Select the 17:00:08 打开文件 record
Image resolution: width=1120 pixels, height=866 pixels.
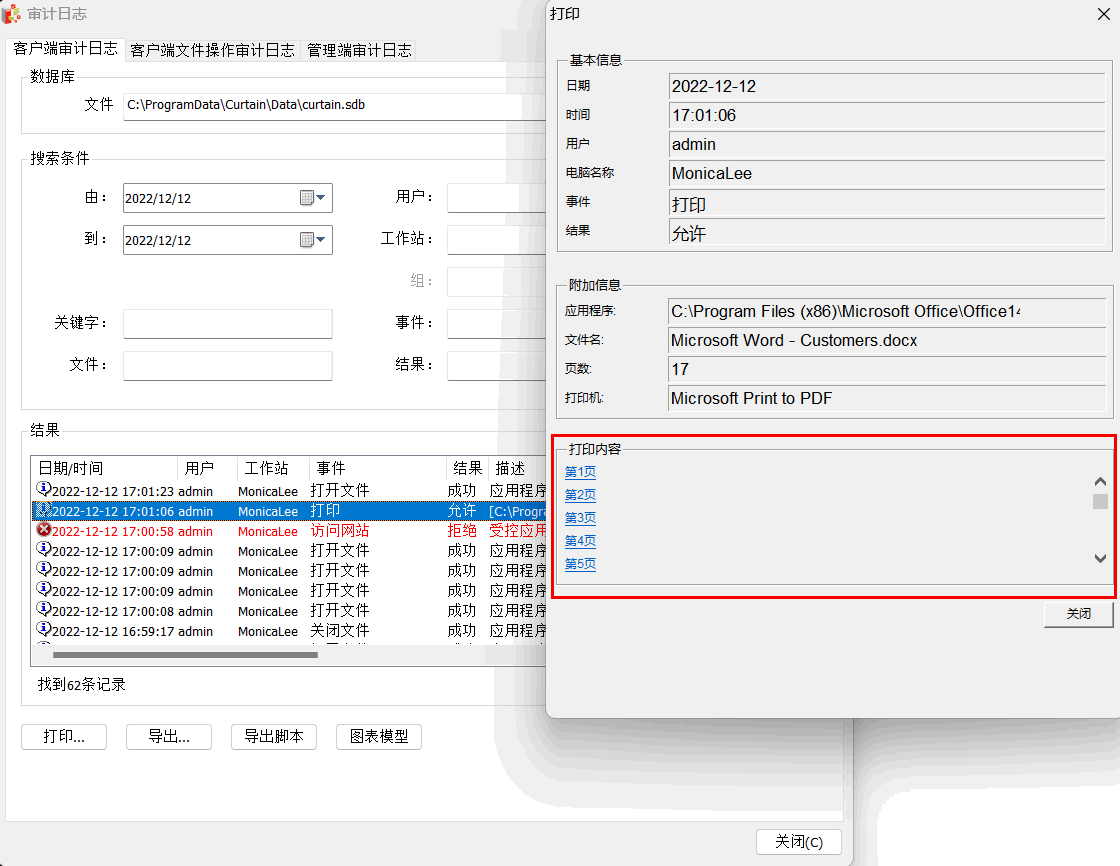click(x=289, y=611)
